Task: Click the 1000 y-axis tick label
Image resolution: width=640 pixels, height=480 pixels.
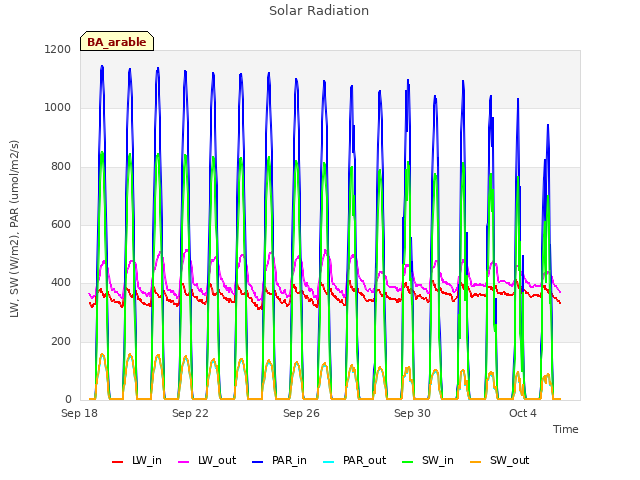Action: [58, 108]
